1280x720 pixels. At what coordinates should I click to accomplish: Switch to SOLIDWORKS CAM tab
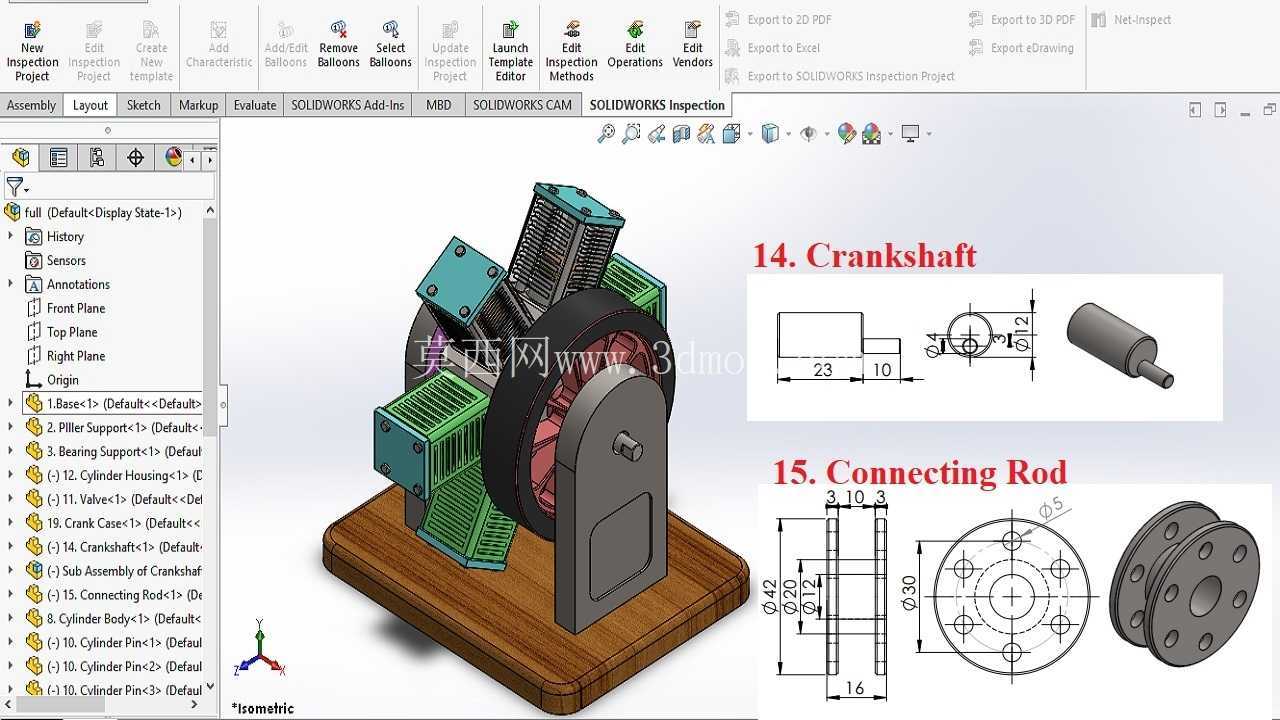click(x=522, y=105)
